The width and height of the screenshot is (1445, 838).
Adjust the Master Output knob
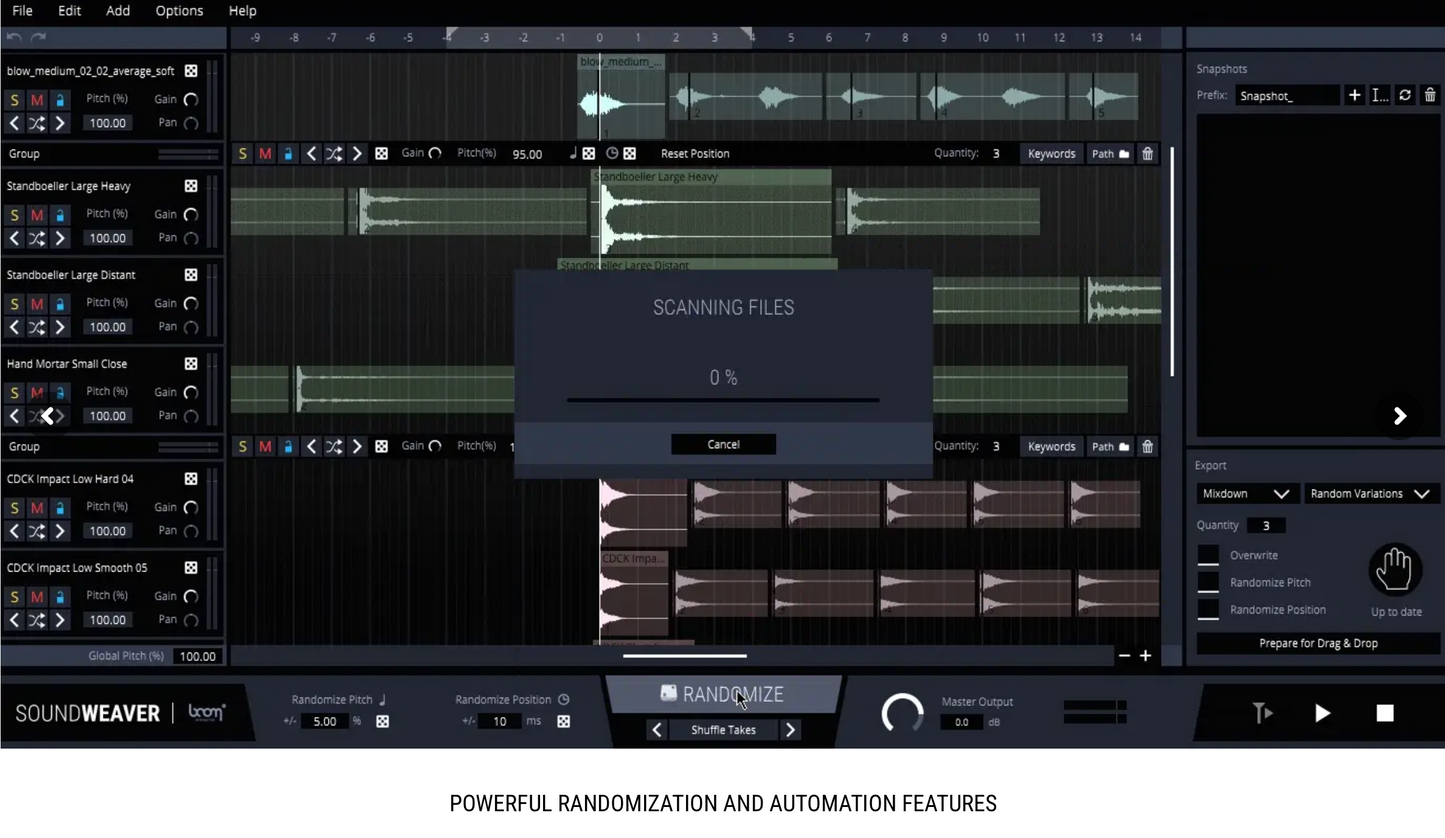pyautogui.click(x=902, y=713)
